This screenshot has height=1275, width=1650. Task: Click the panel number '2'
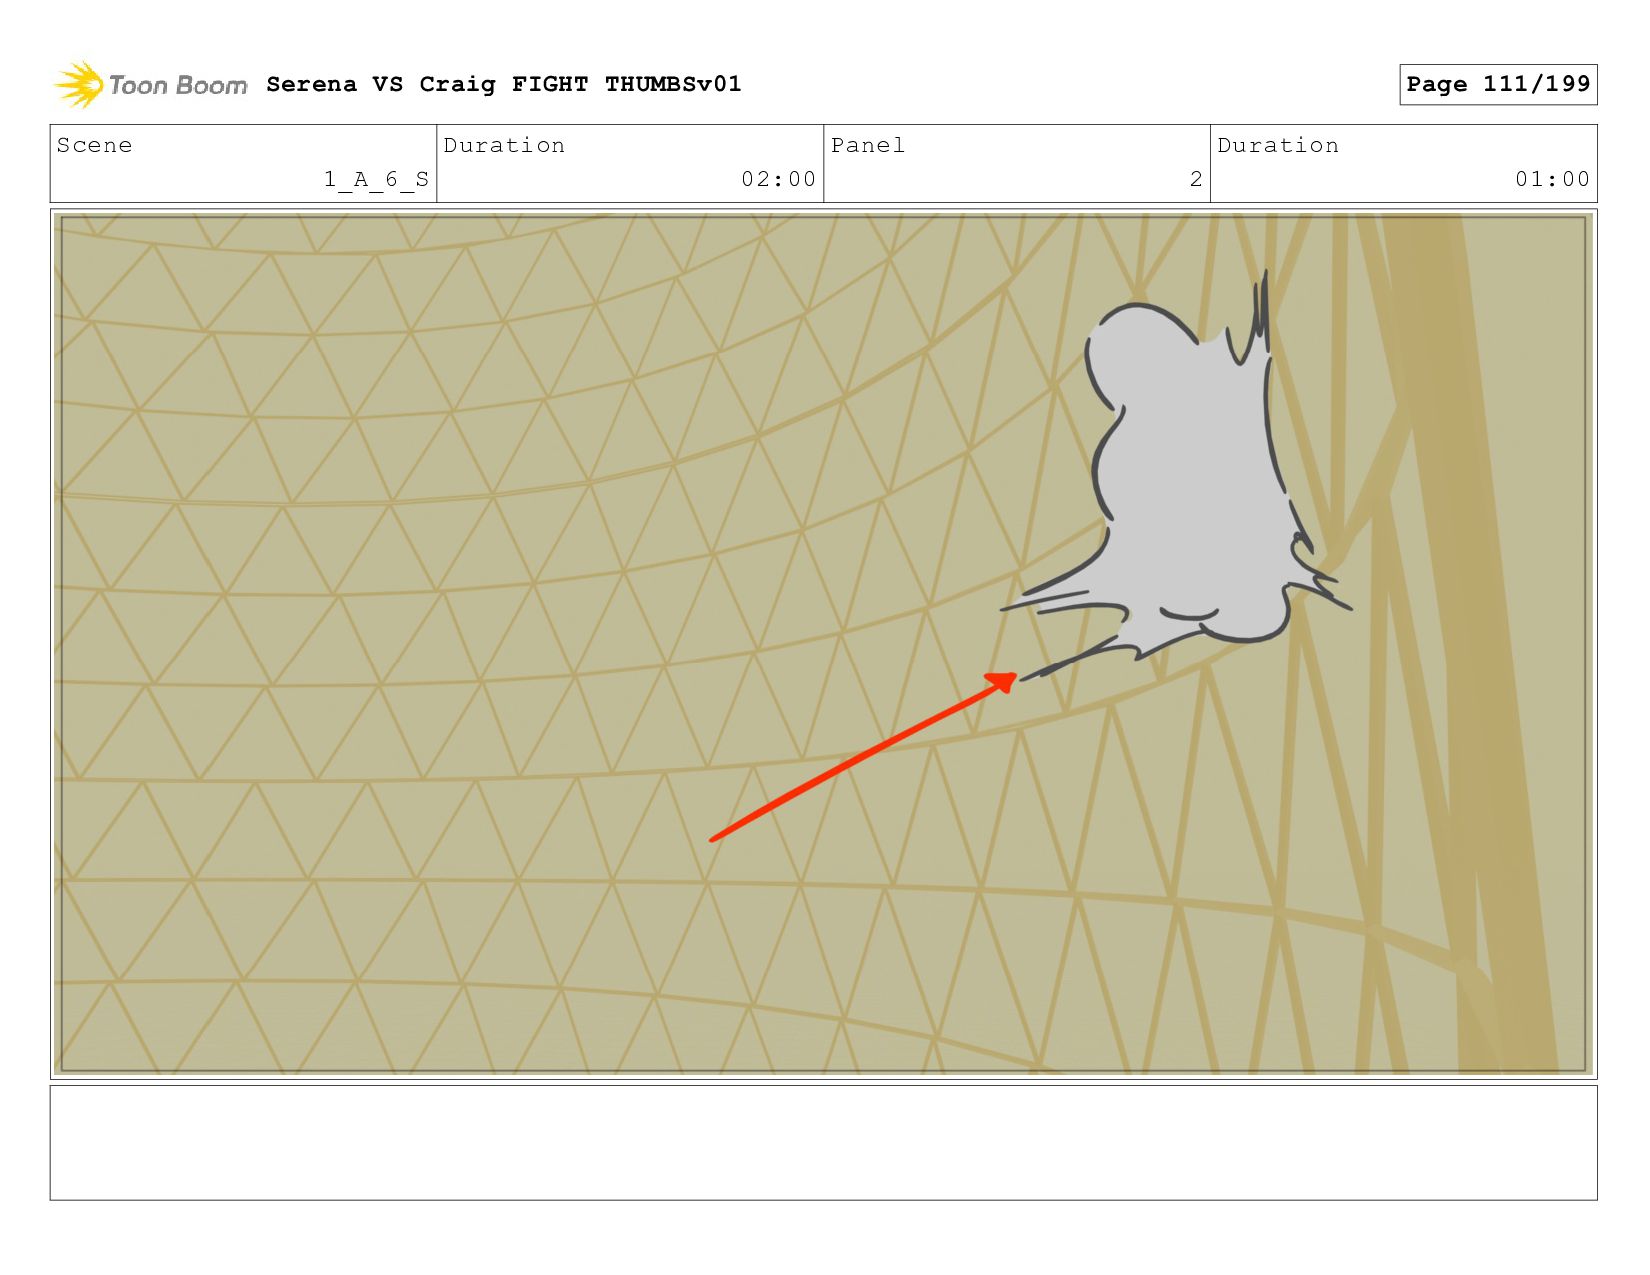1196,179
